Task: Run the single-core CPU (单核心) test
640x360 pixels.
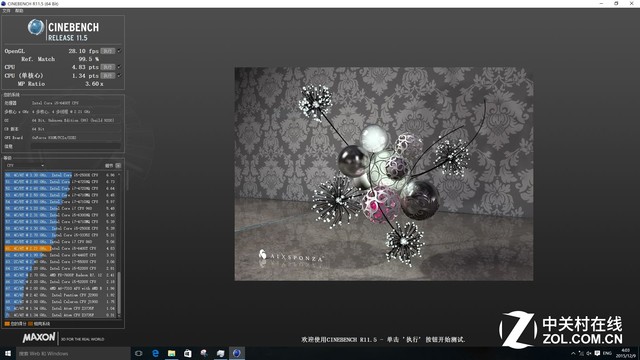Action: click(x=108, y=76)
